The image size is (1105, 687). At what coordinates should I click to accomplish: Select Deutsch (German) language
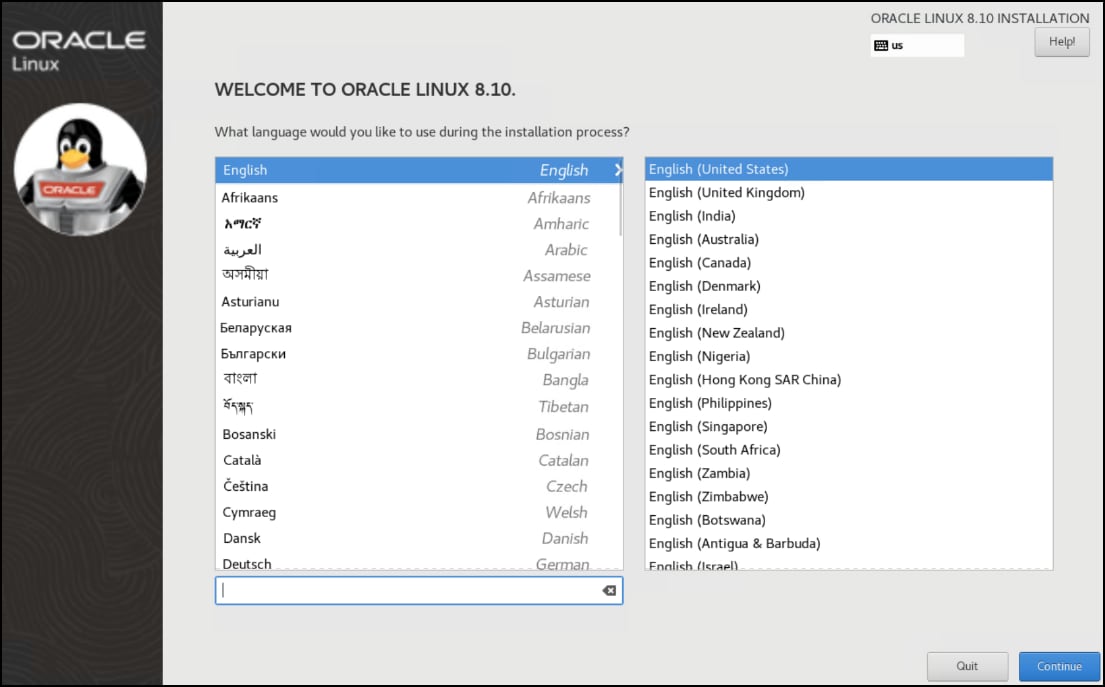pos(419,562)
